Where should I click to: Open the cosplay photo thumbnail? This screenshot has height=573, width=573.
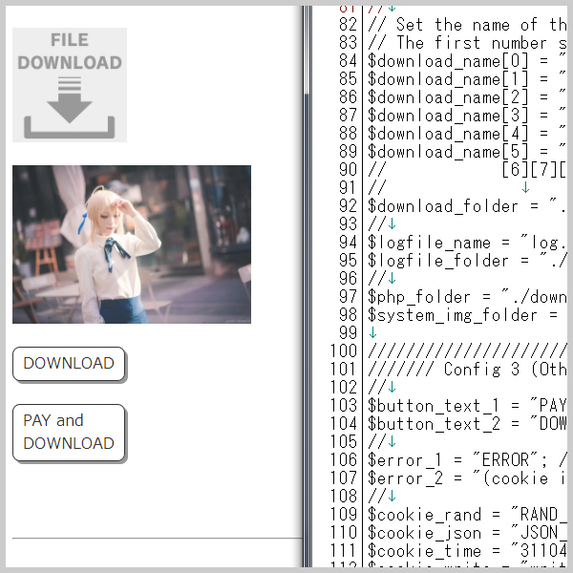132,244
